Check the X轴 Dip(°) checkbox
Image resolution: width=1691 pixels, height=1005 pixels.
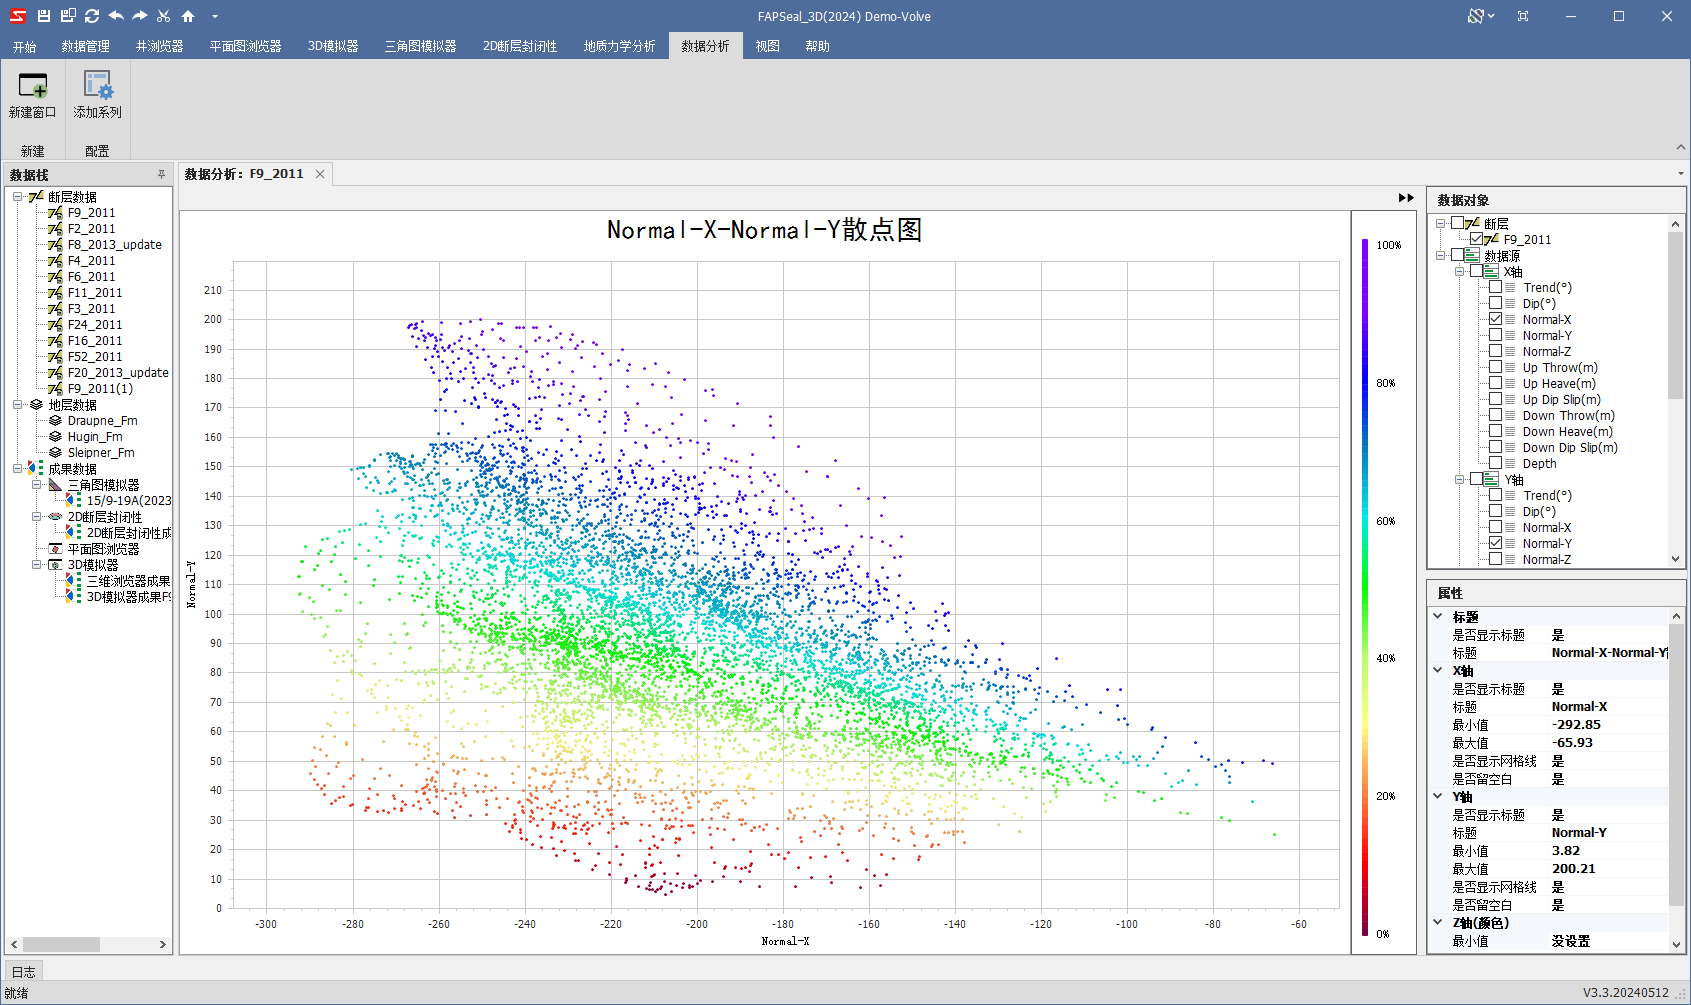1496,303
